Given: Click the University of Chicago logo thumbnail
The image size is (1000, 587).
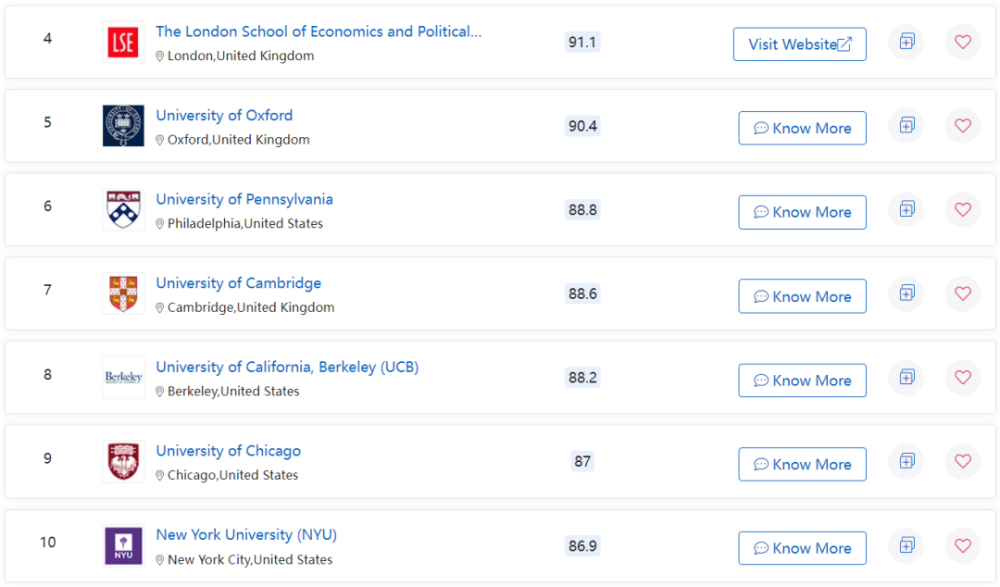Looking at the screenshot, I should tap(123, 461).
